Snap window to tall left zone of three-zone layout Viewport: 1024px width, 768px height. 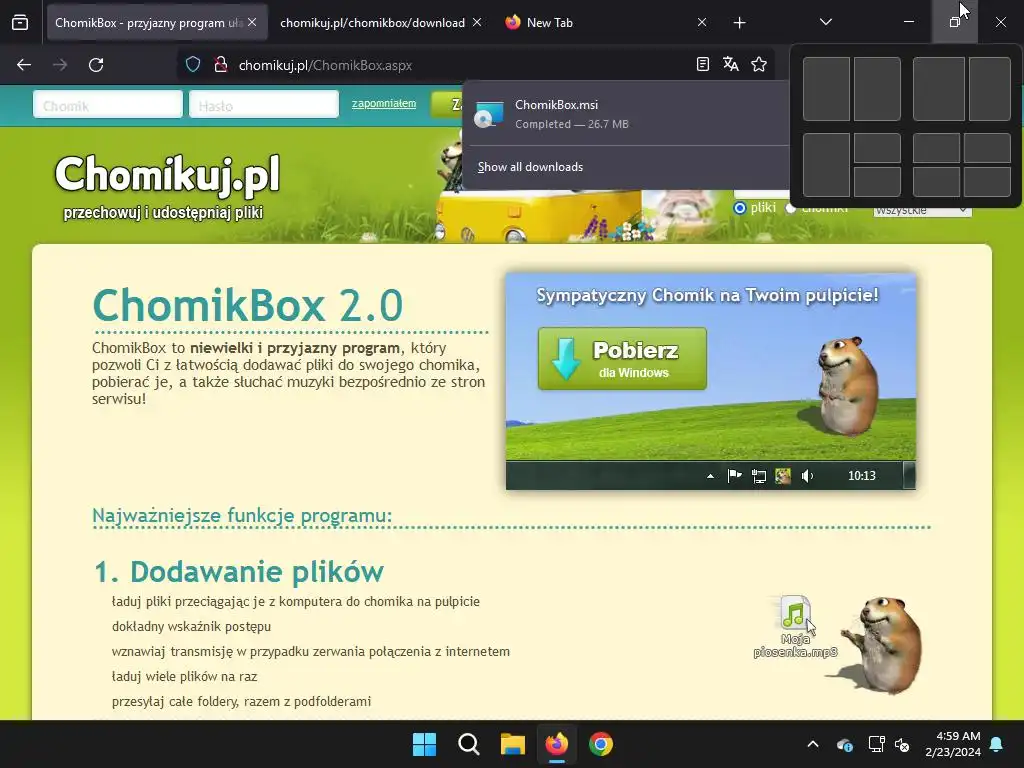click(x=826, y=165)
